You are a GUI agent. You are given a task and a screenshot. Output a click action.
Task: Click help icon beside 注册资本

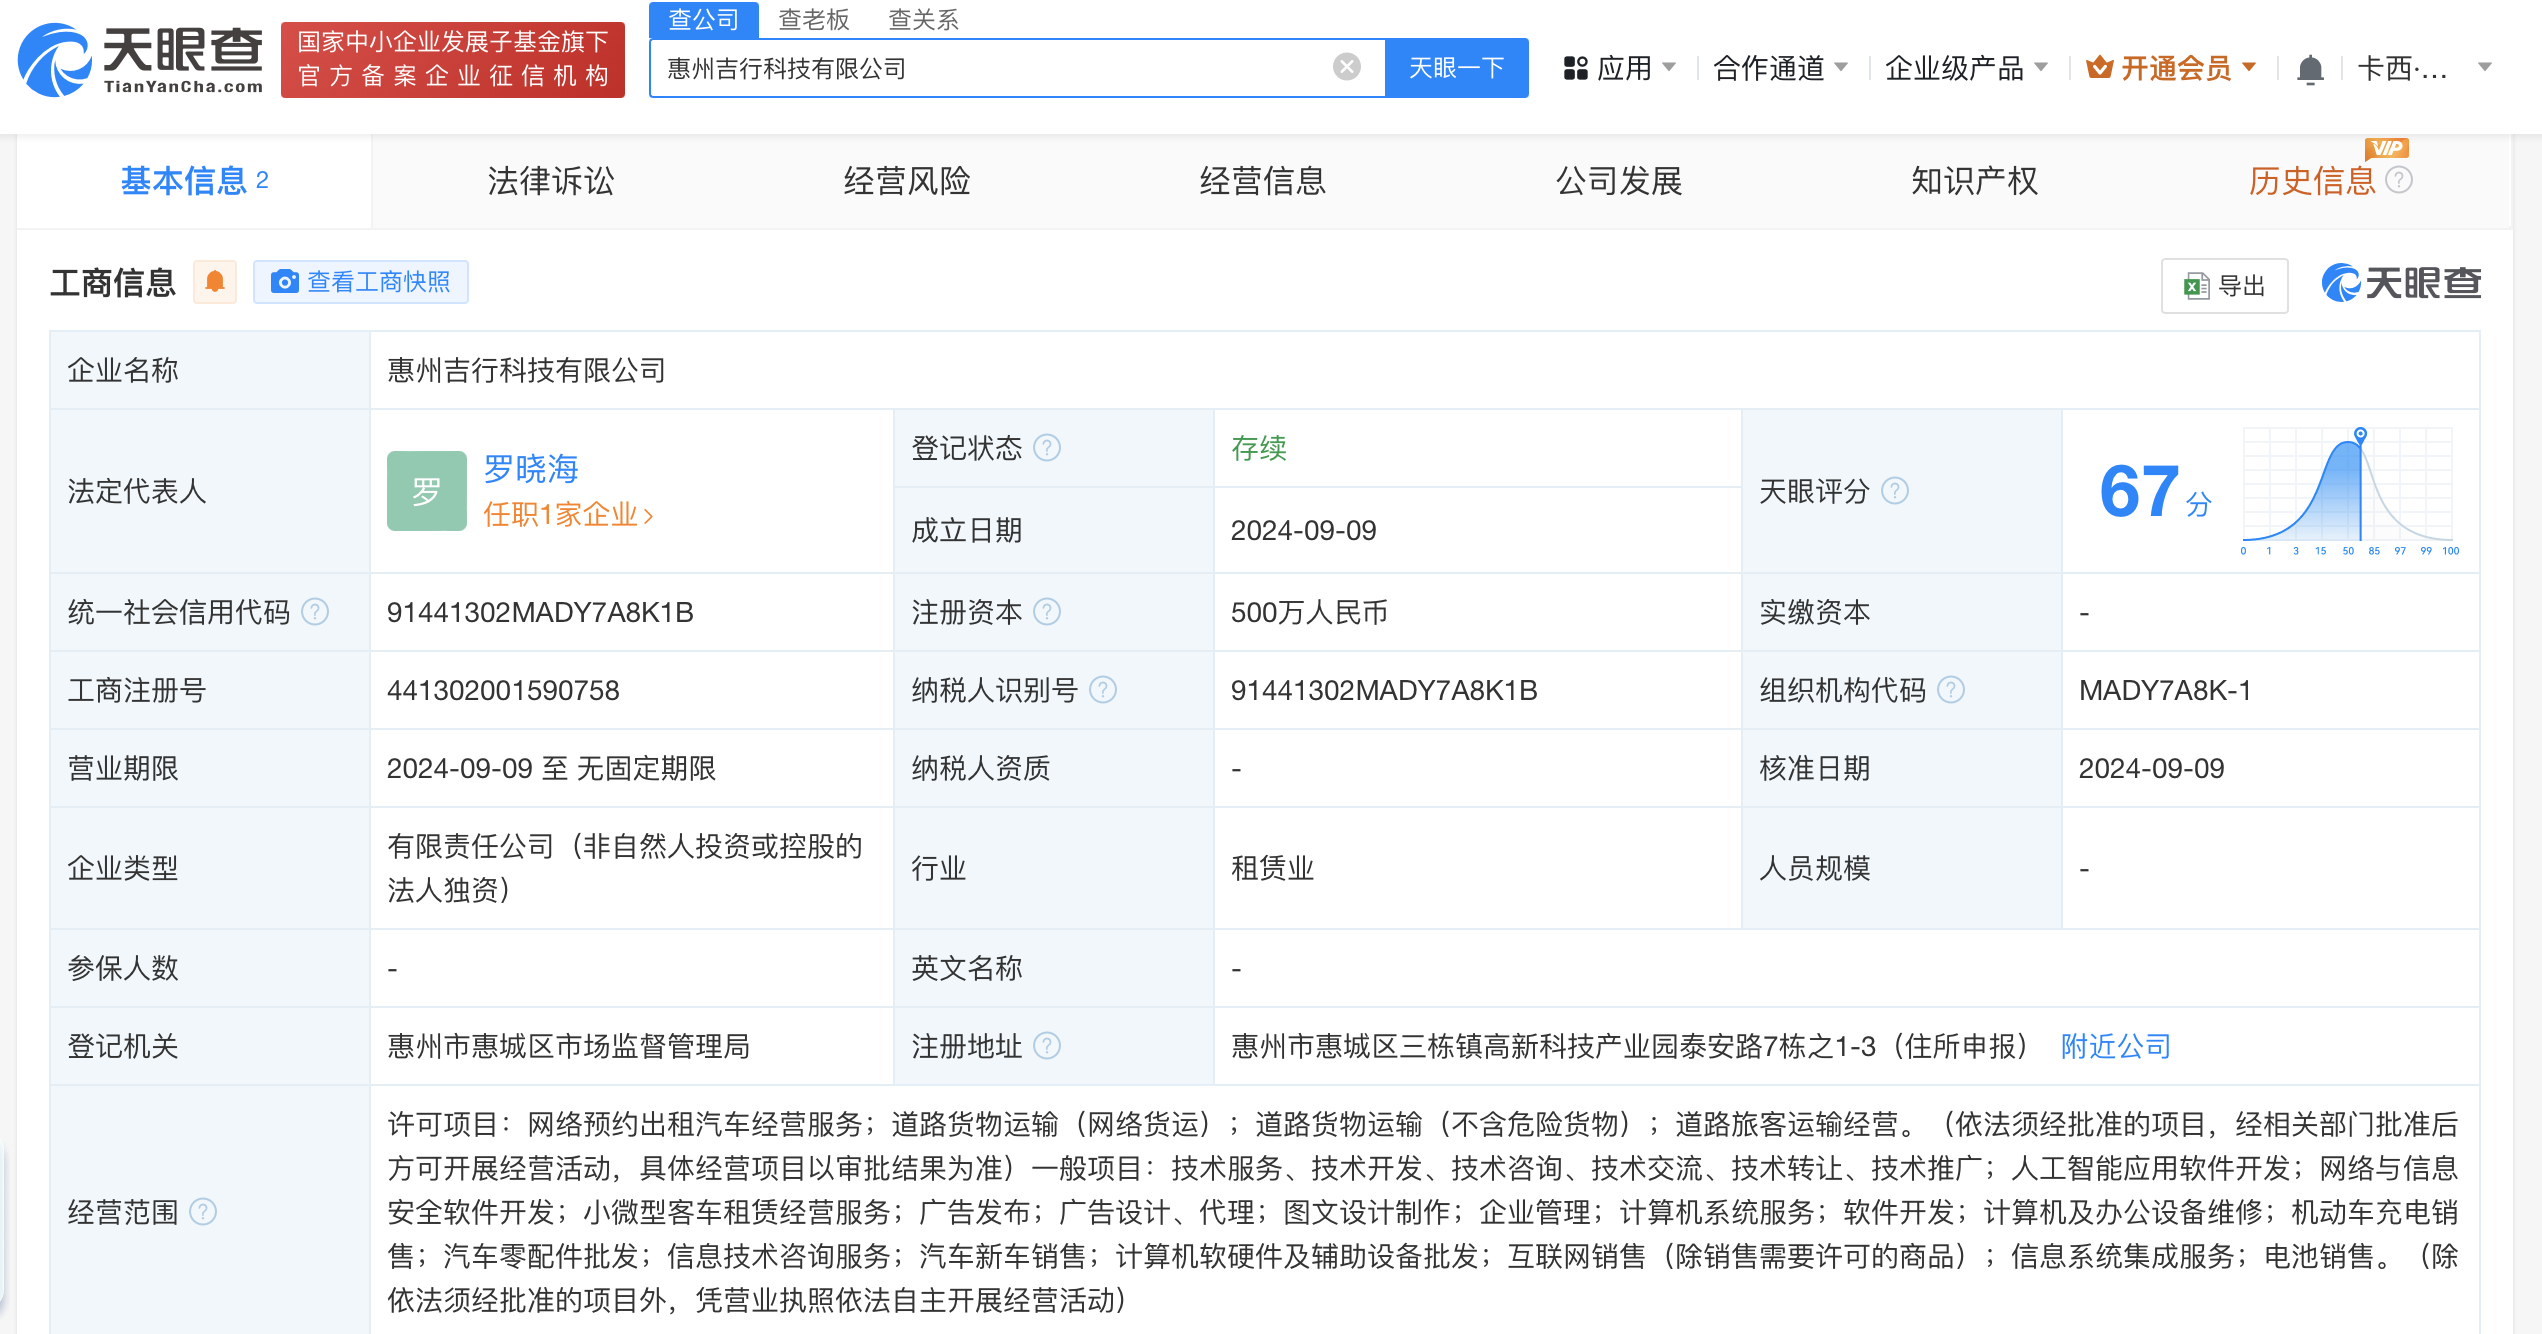[1047, 611]
